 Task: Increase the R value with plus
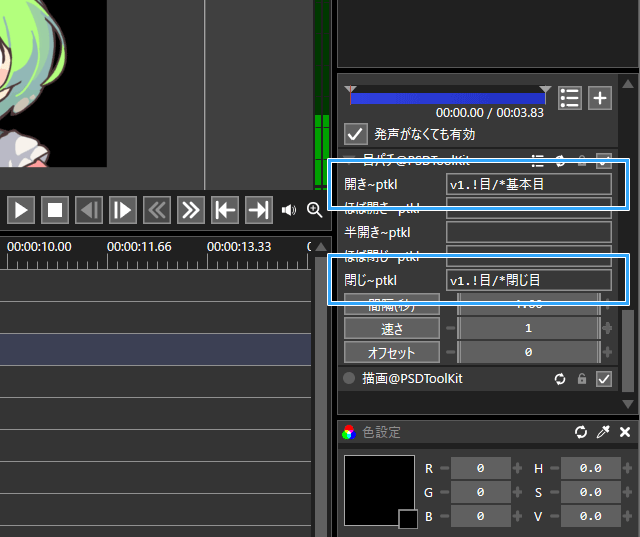tap(517, 468)
